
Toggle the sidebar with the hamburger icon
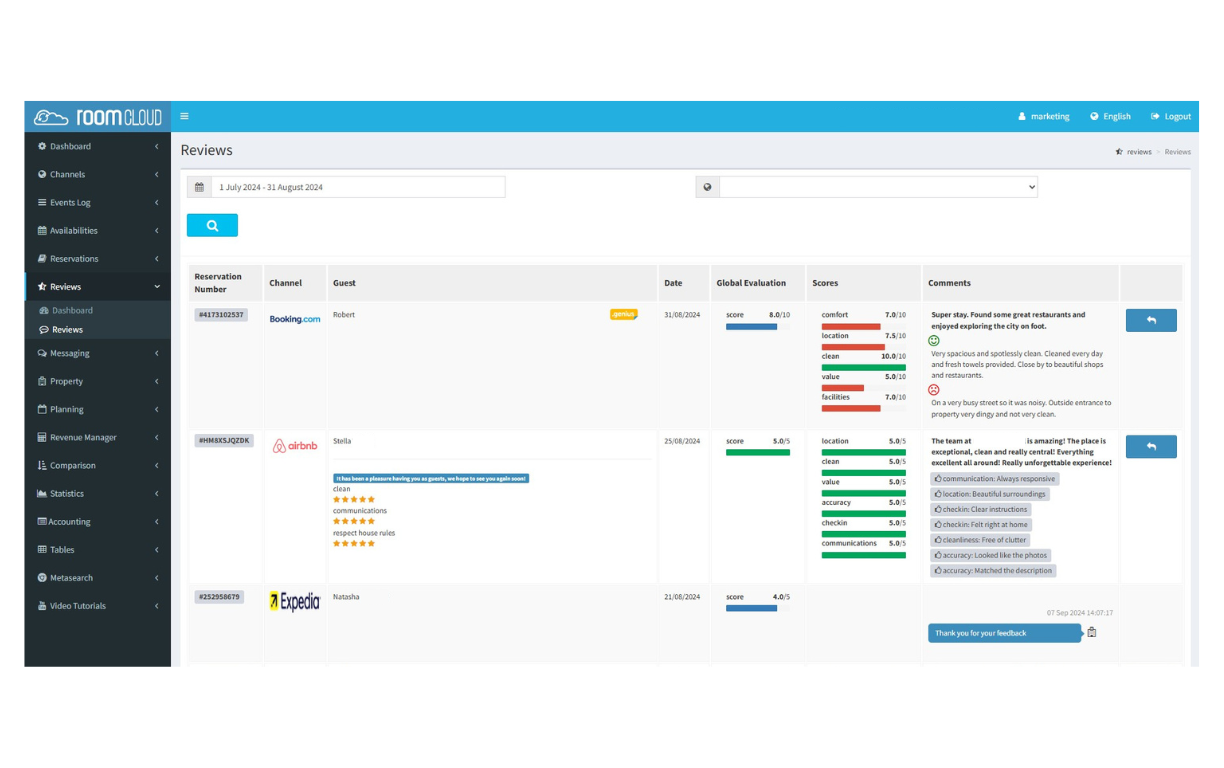click(x=184, y=116)
